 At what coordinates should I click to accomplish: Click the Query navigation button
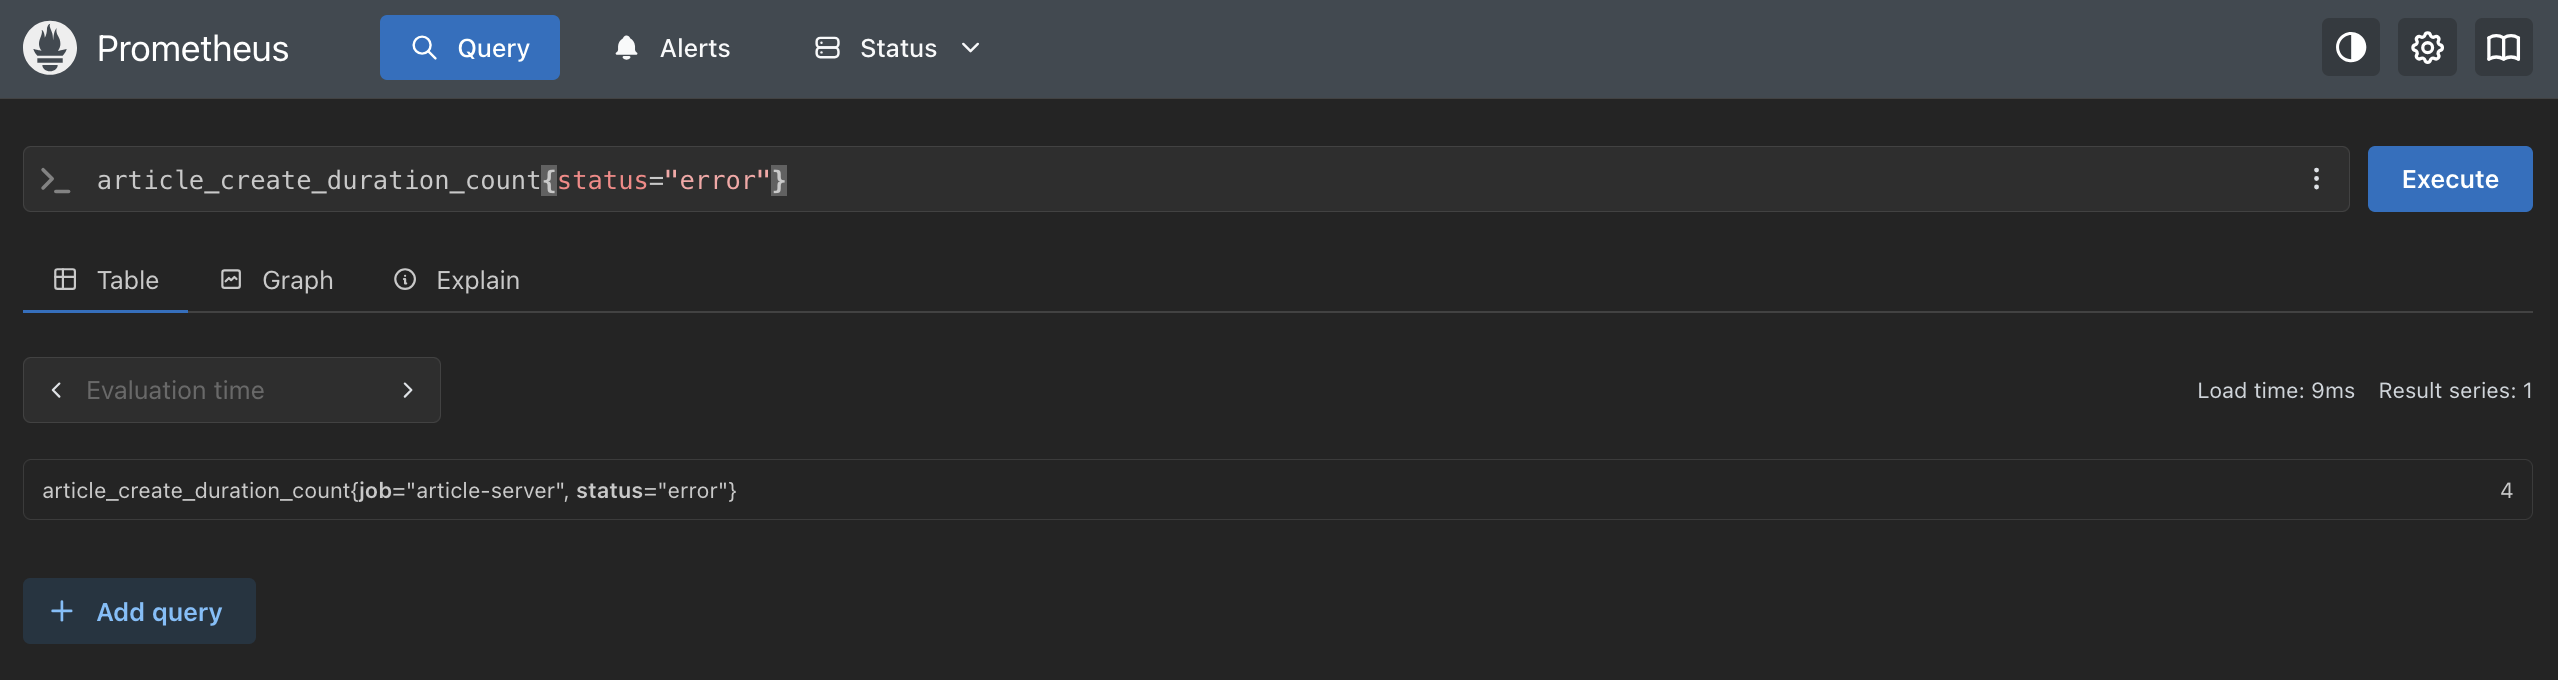click(470, 48)
